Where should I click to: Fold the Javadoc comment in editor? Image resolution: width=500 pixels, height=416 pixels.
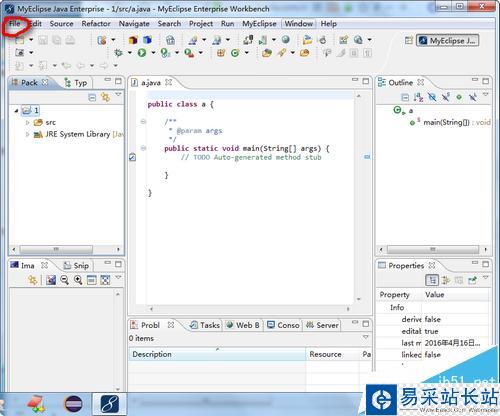click(143, 121)
